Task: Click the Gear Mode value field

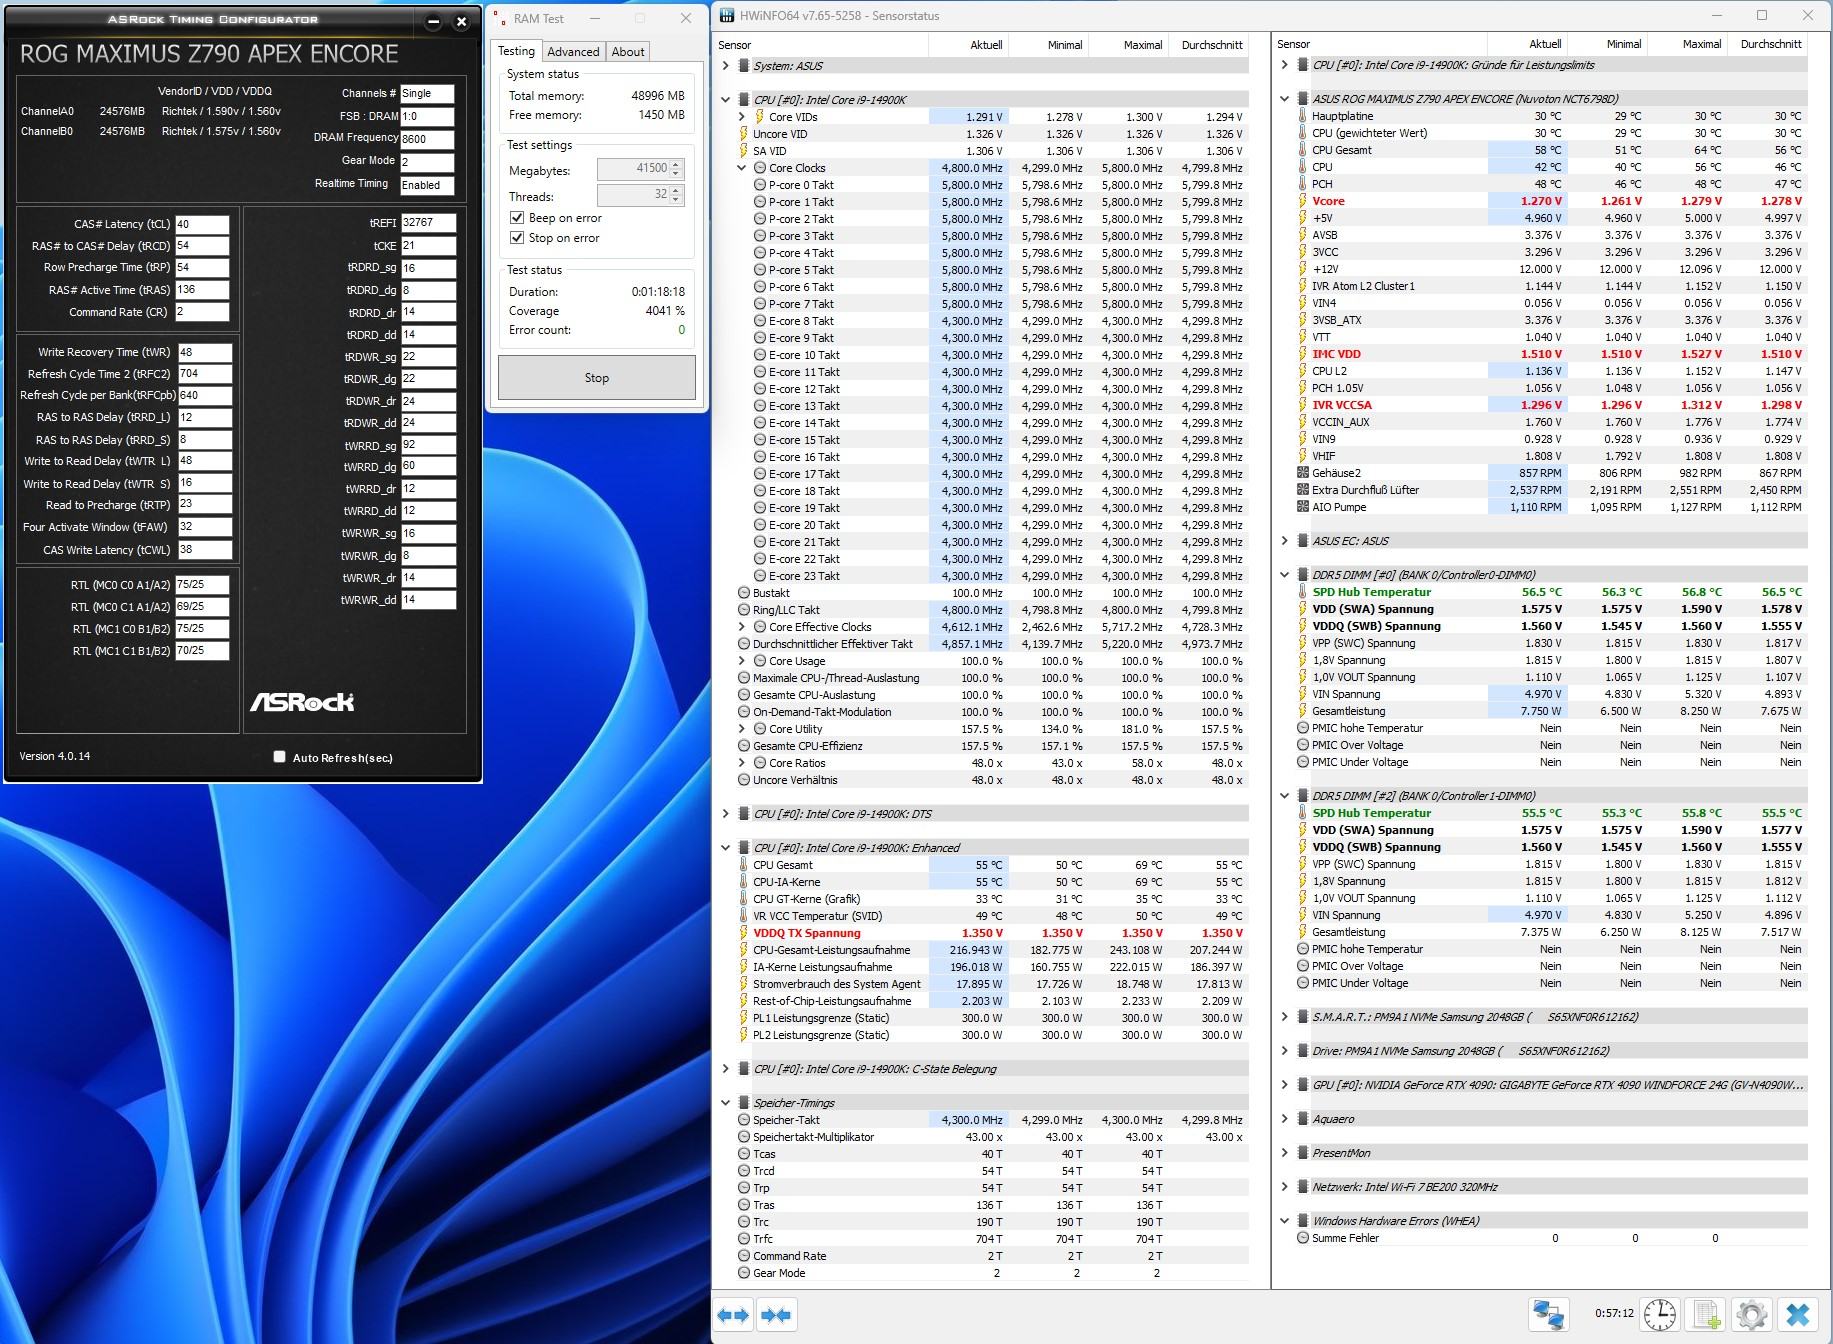Action: (427, 162)
